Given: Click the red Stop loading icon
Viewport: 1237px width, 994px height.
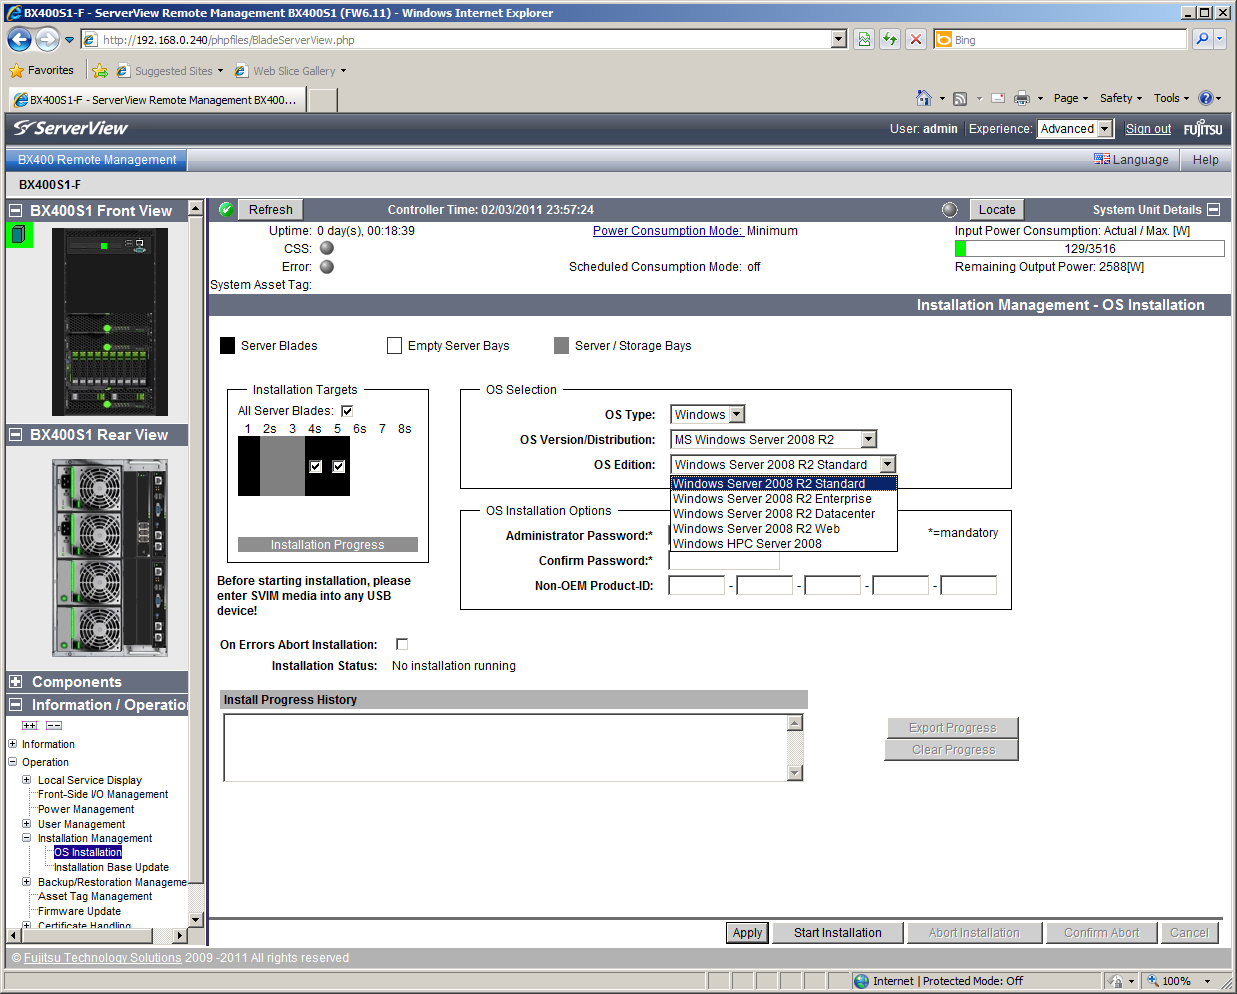Looking at the screenshot, I should pos(916,40).
